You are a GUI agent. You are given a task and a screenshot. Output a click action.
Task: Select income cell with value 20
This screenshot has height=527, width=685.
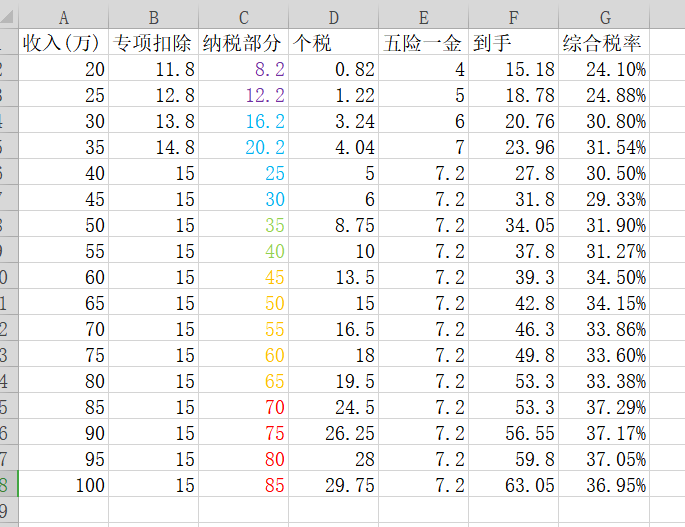64,68
